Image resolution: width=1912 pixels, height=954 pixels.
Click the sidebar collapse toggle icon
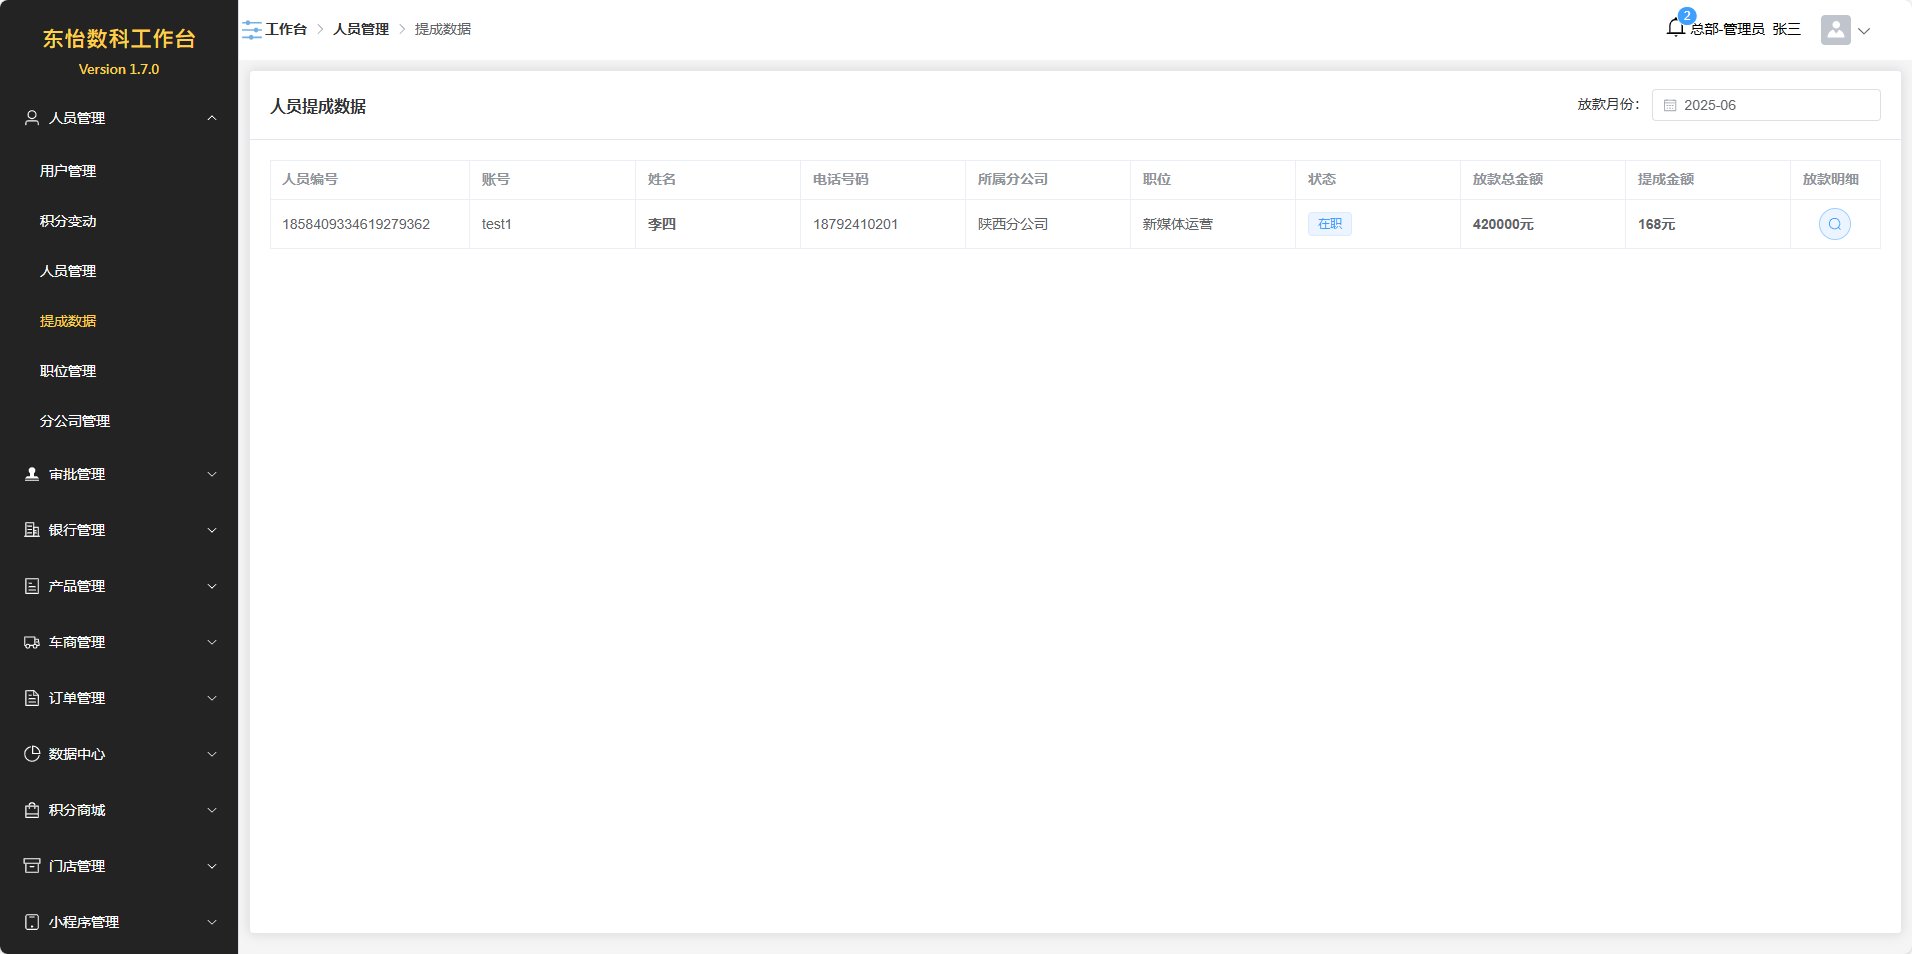(x=252, y=30)
